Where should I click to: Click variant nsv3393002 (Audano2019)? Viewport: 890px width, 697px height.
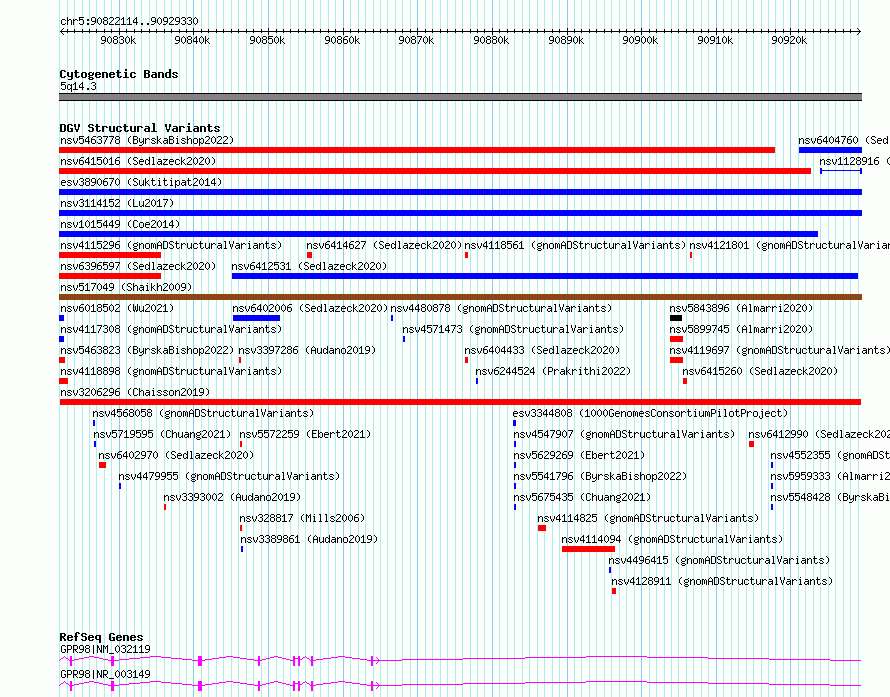(x=232, y=497)
